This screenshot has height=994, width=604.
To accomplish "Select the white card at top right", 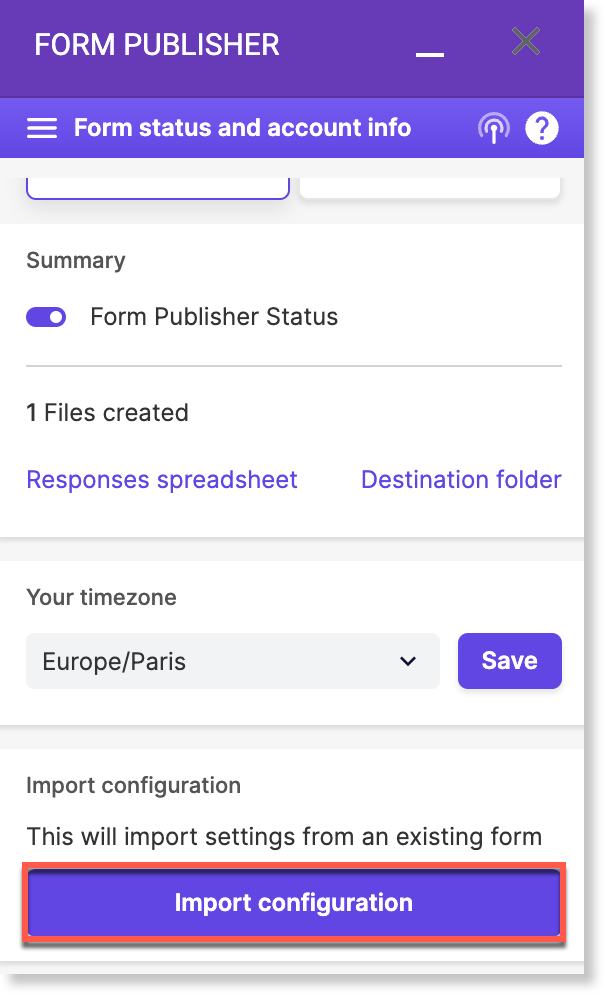I will (430, 188).
